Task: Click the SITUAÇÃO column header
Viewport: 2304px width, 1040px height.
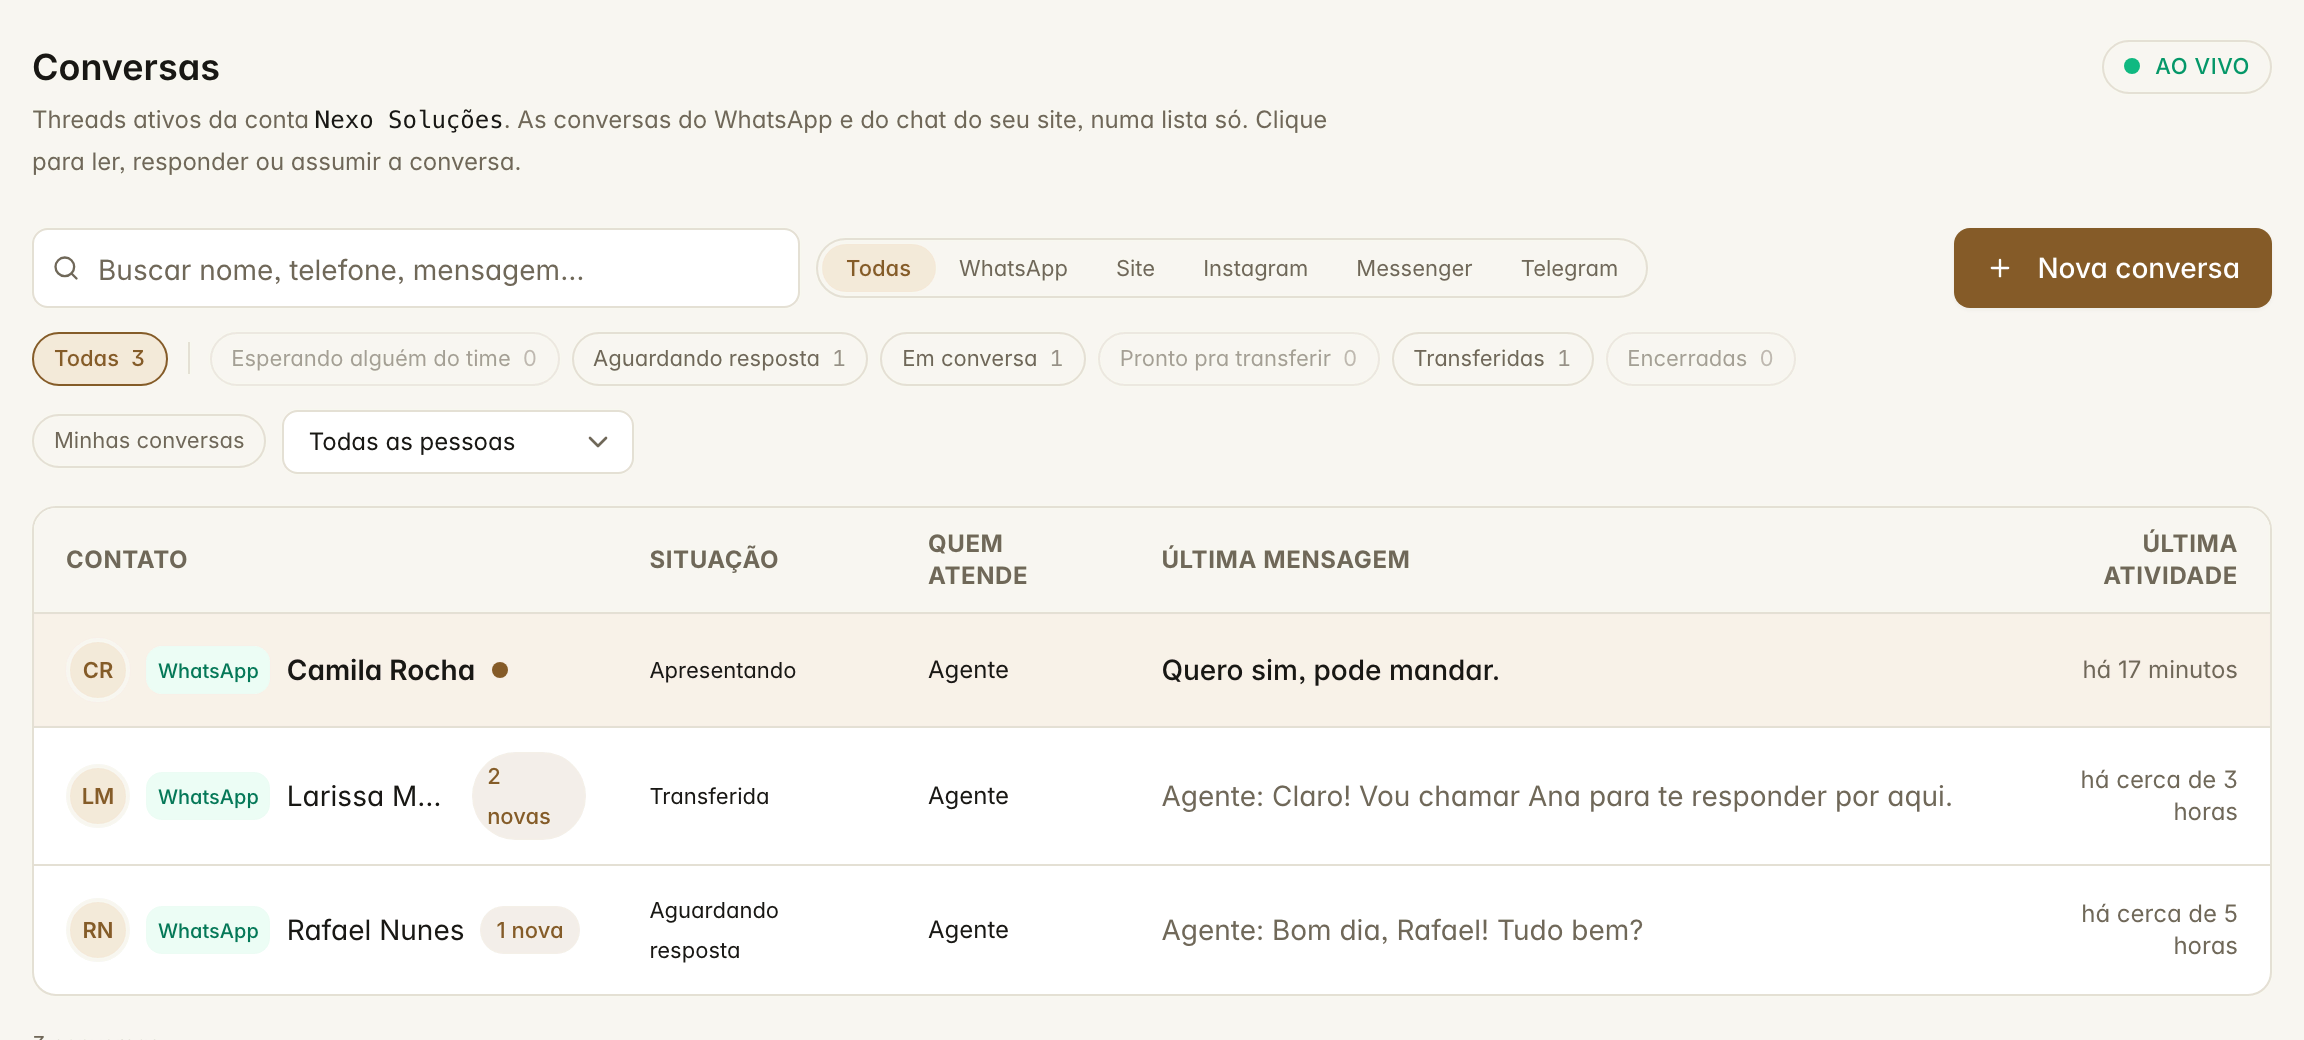Action: pyautogui.click(x=713, y=559)
